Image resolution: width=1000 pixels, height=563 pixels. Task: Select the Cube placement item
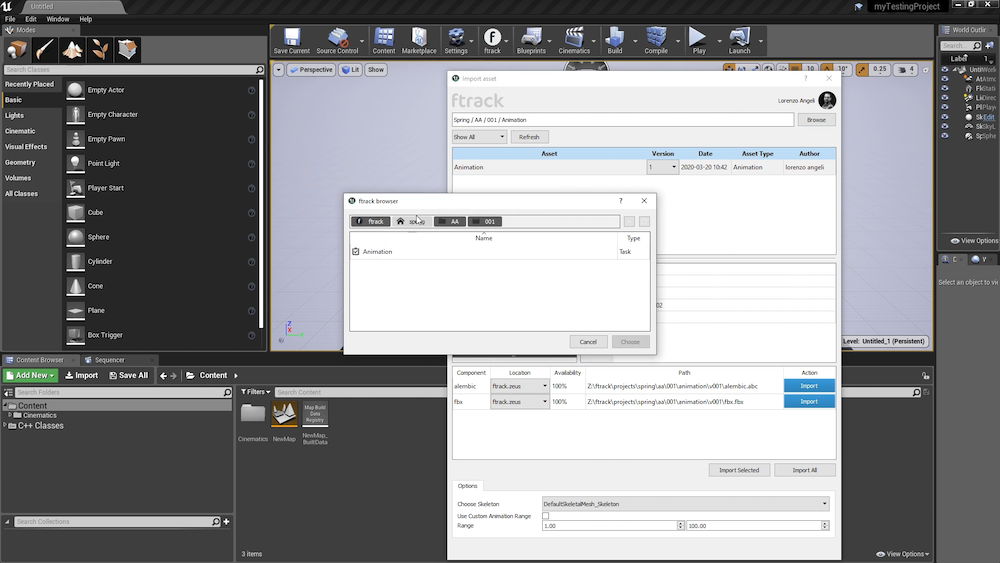point(161,212)
